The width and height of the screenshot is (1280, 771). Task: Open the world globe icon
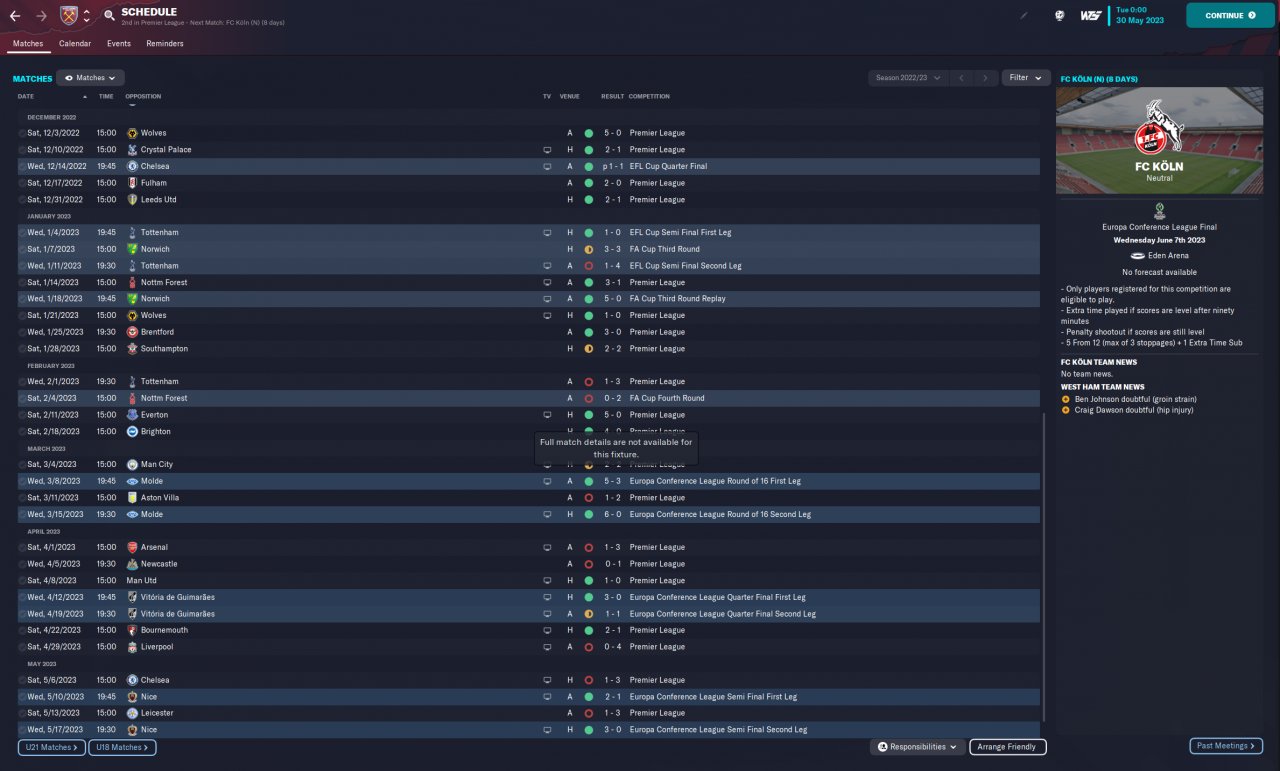point(1059,16)
